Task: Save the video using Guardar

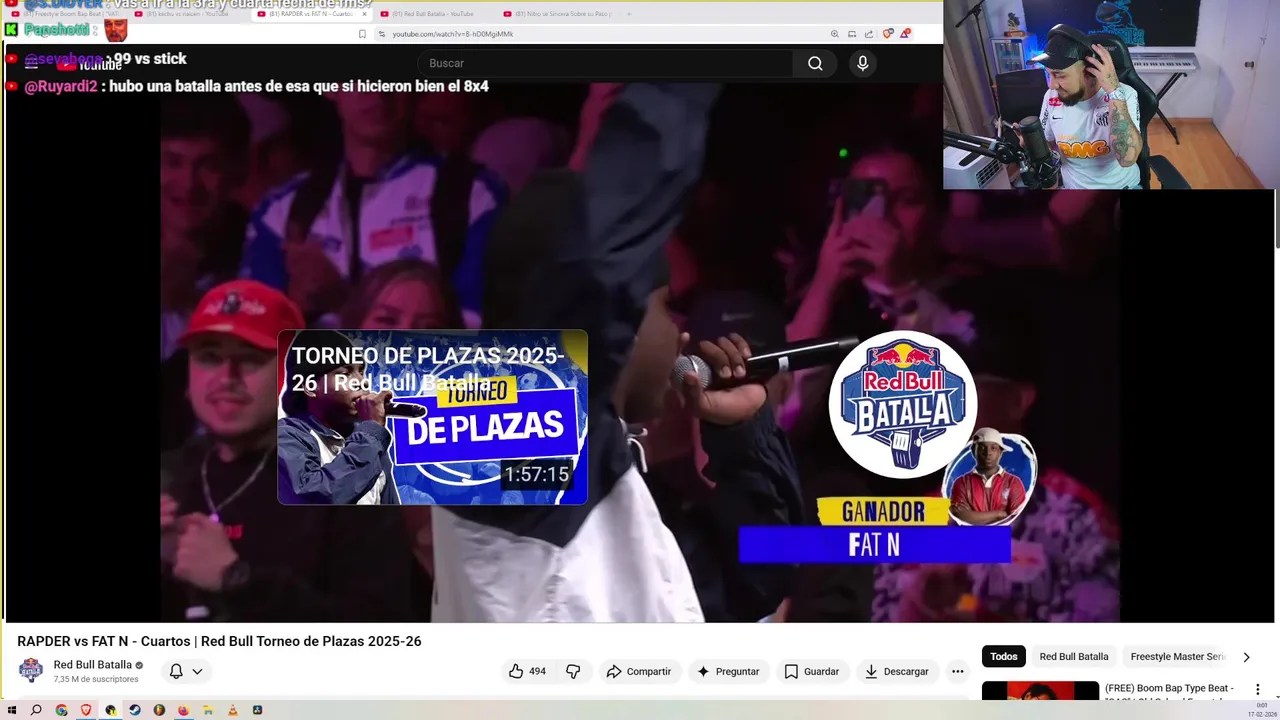Action: [x=811, y=671]
